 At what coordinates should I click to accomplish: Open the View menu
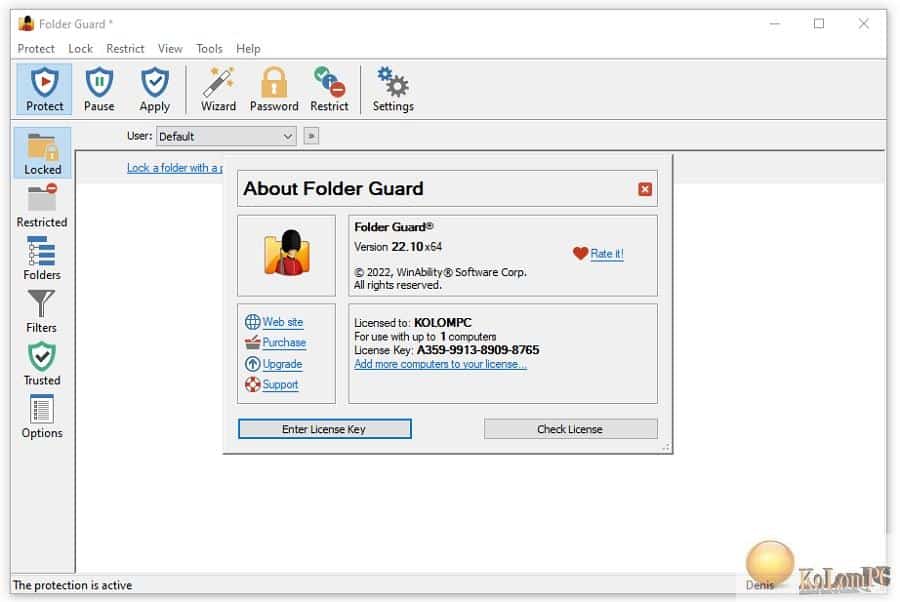point(170,49)
